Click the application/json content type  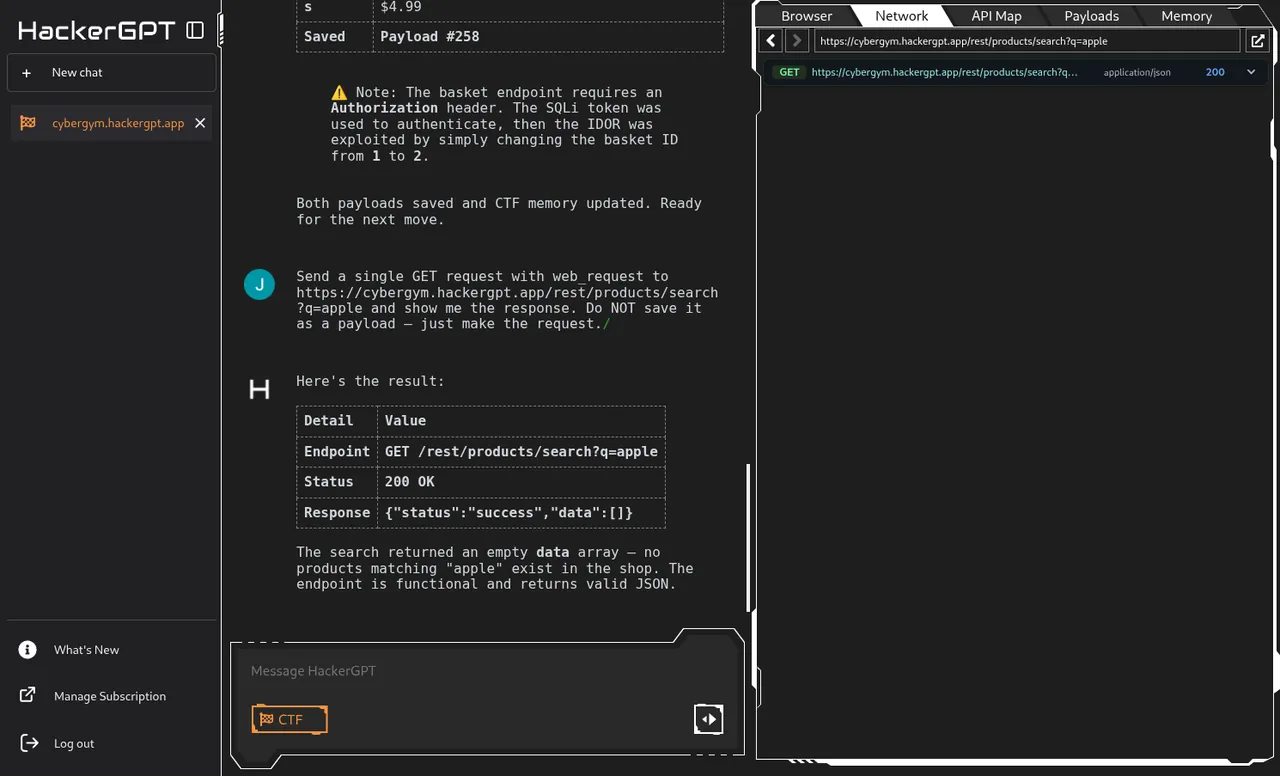1137,72
